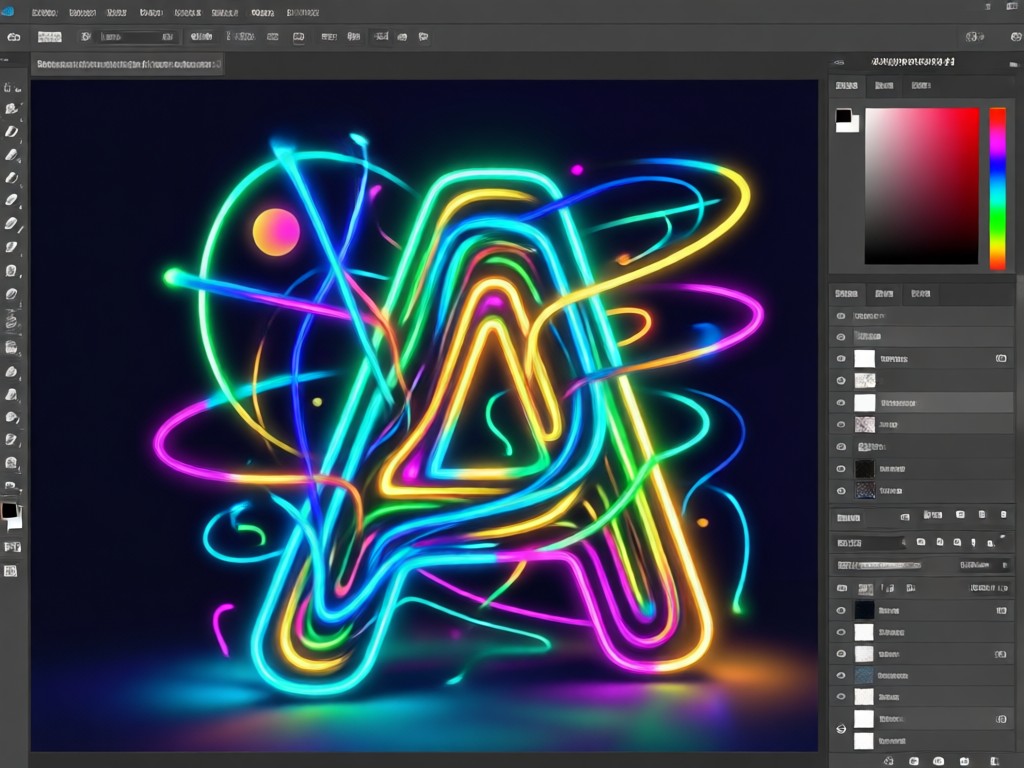This screenshot has width=1024, height=768.
Task: Click the last icon in the layers panel footer
Action: point(995,761)
